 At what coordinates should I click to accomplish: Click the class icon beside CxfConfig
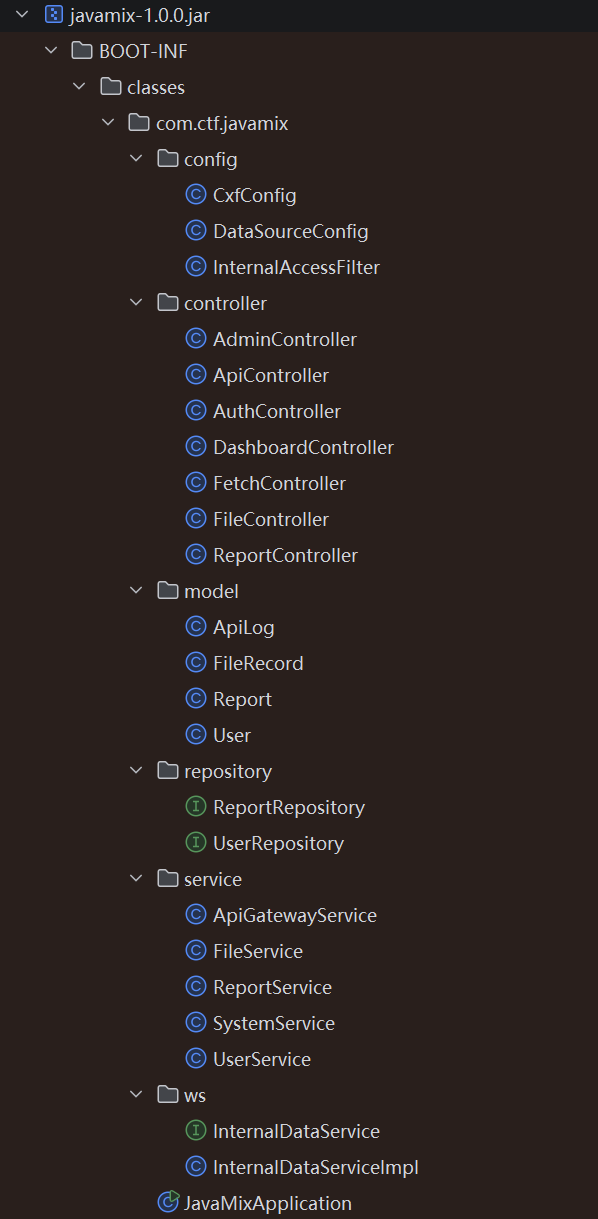click(196, 195)
